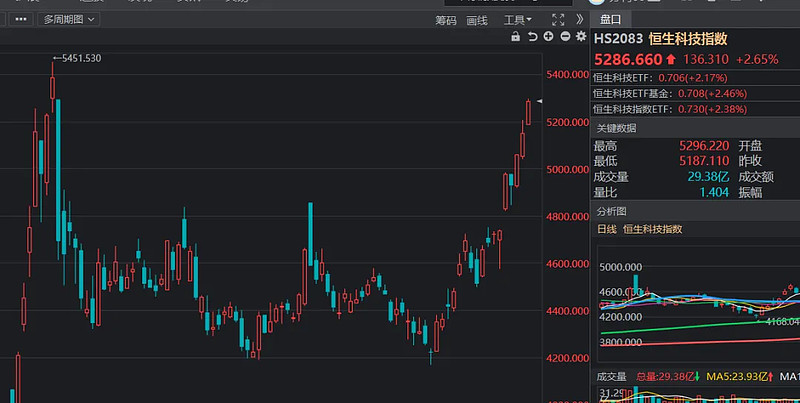This screenshot has width=800, height=403.
Task: Click the 5451.530 high price annotation
Action: pos(77,58)
